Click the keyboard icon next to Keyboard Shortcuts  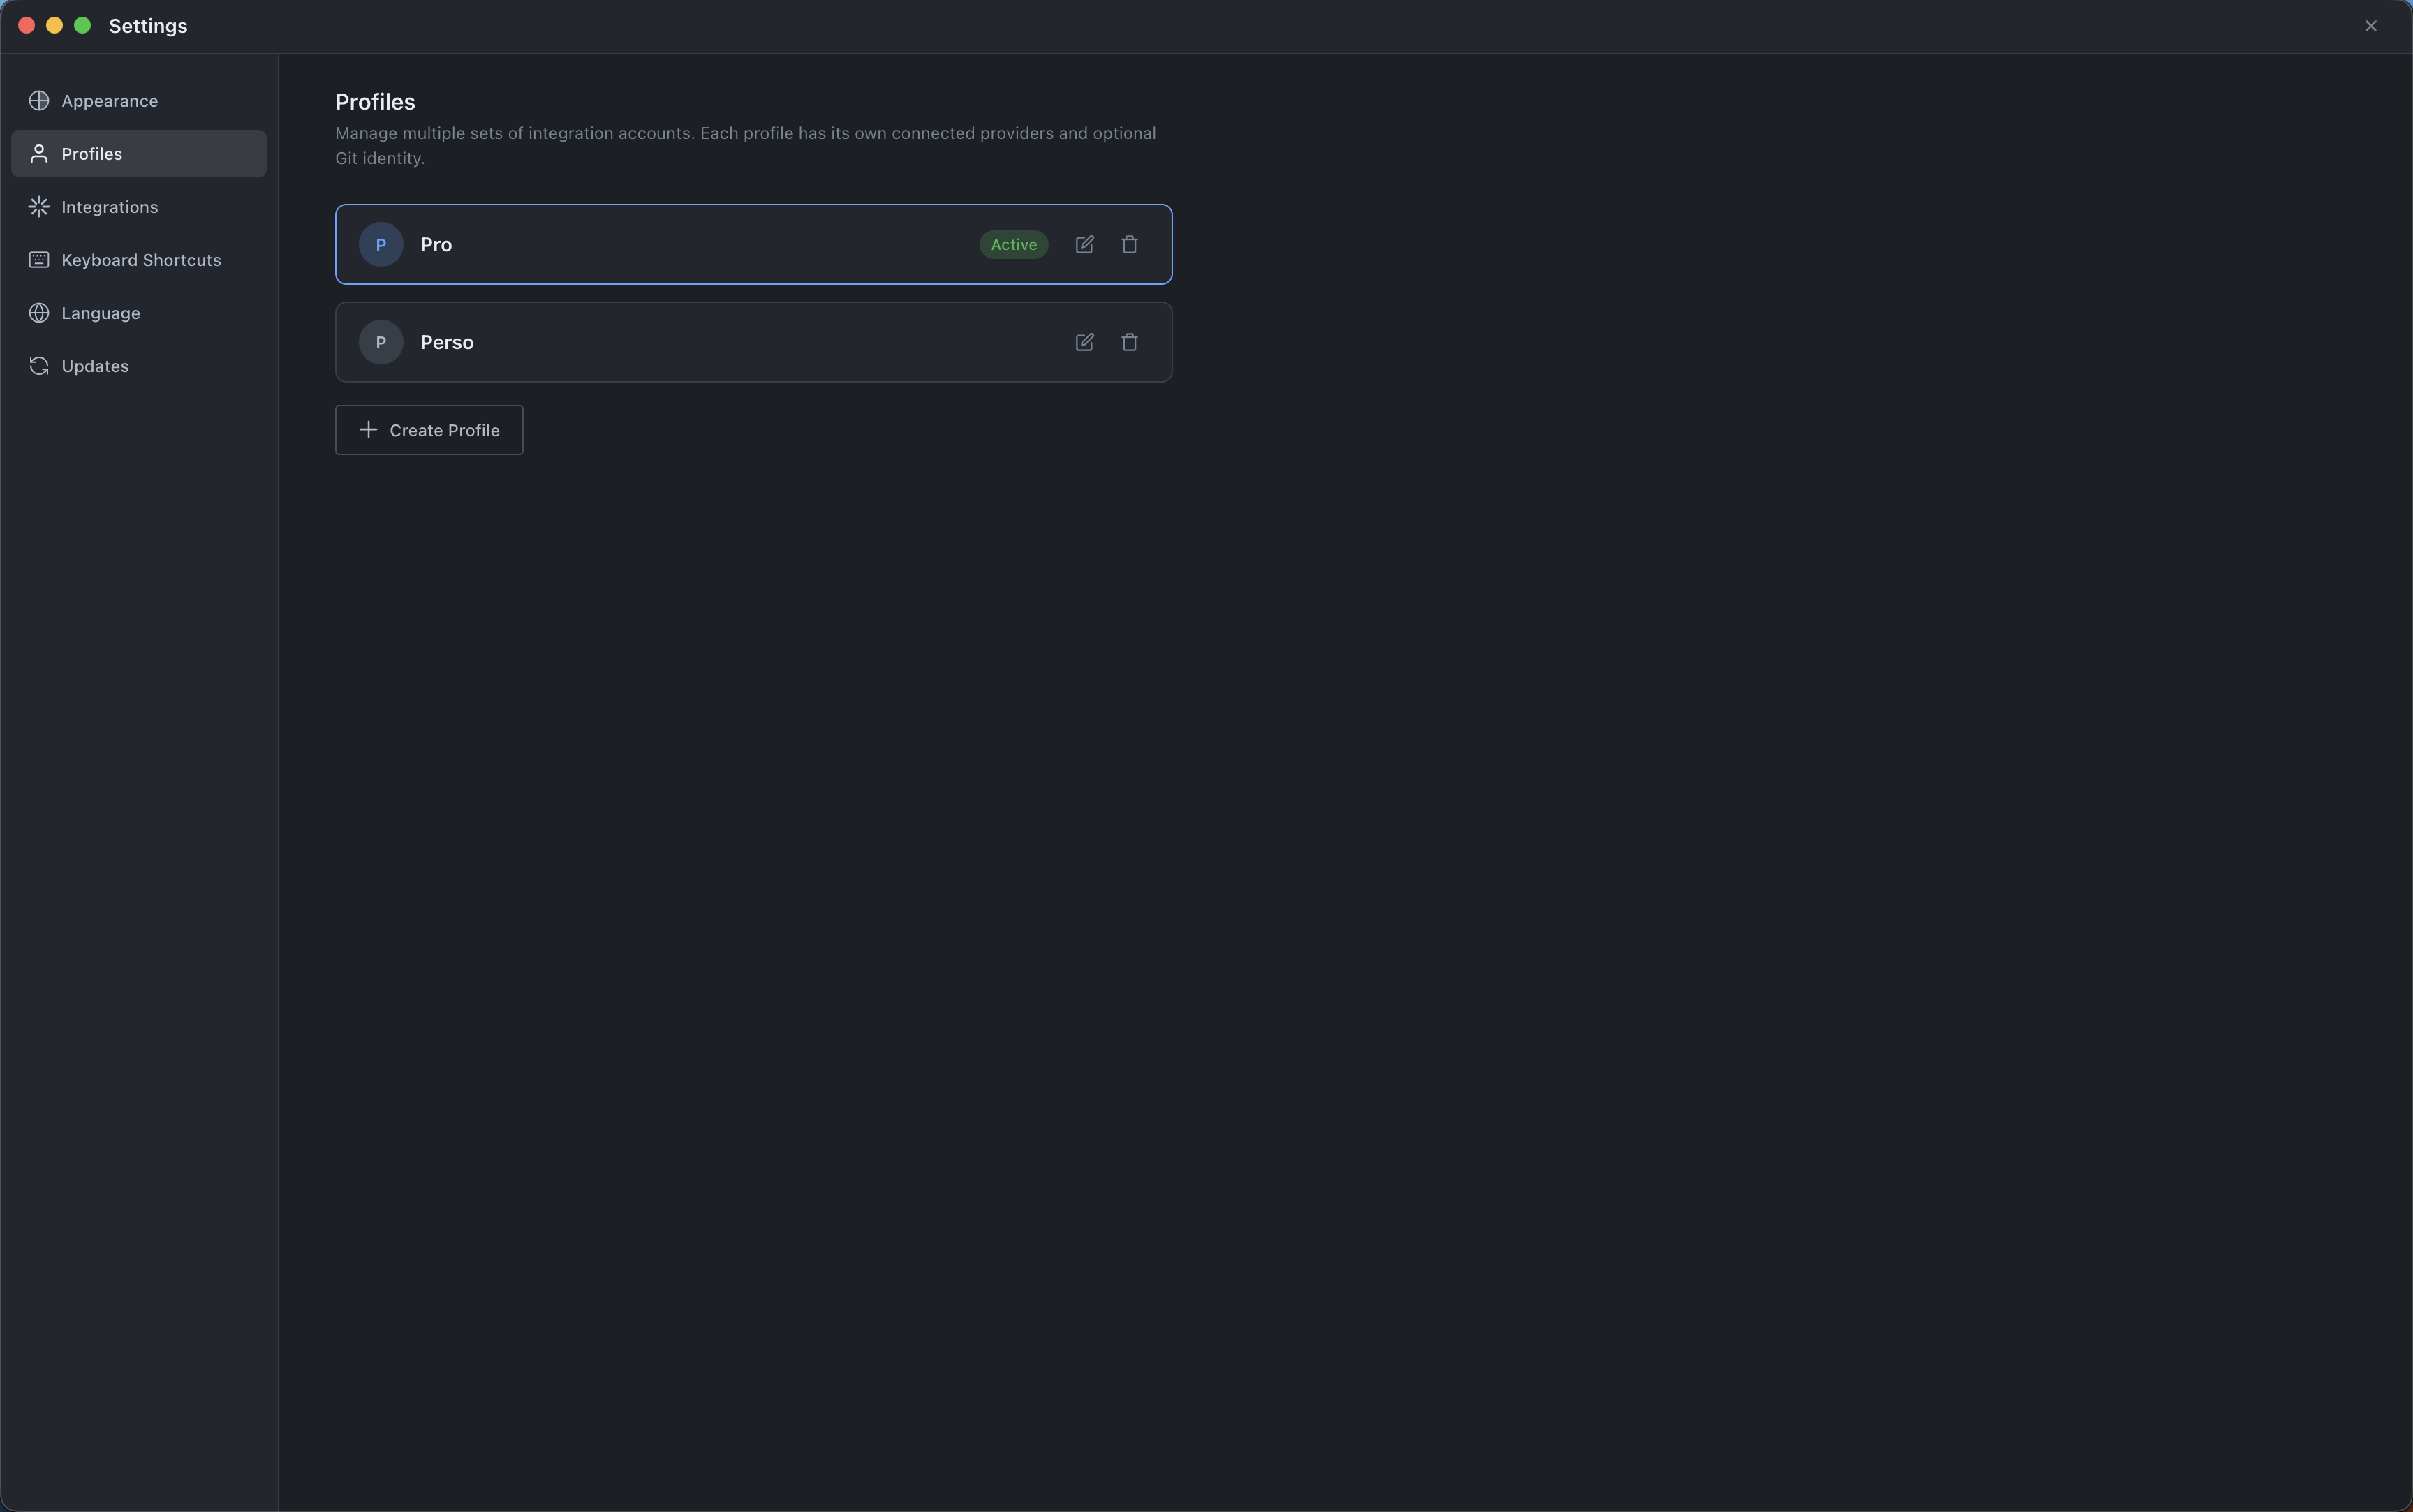38,259
